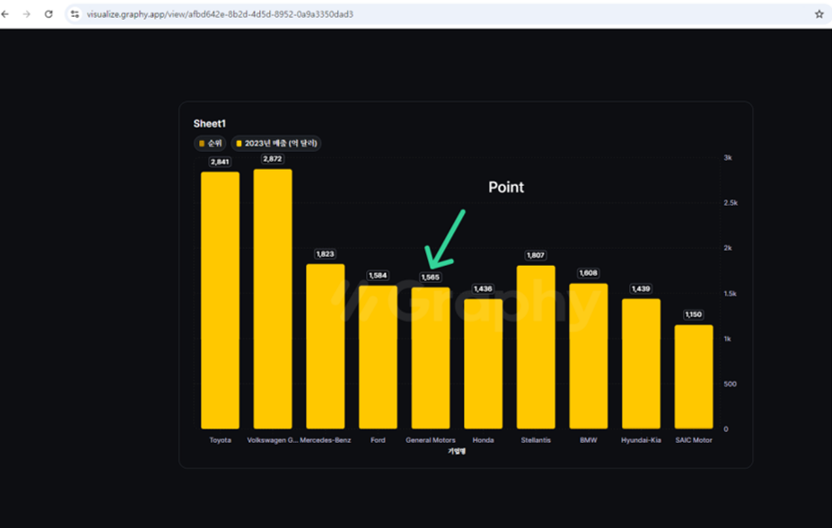
Task: Click the 1,439 data label
Action: (641, 289)
